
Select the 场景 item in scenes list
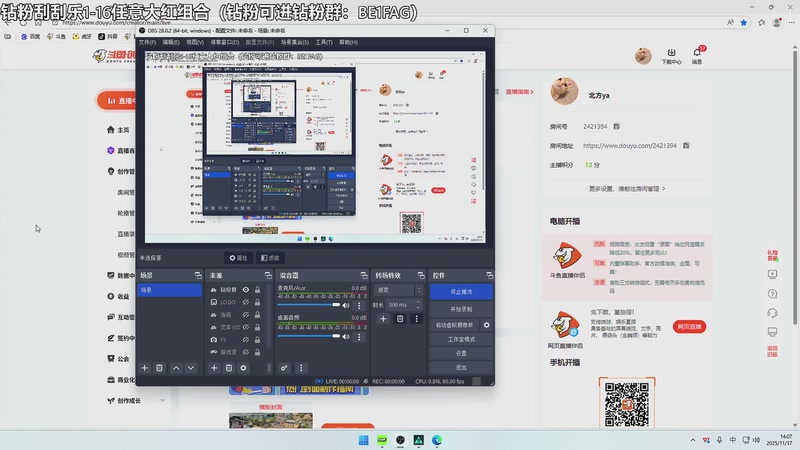(x=169, y=290)
